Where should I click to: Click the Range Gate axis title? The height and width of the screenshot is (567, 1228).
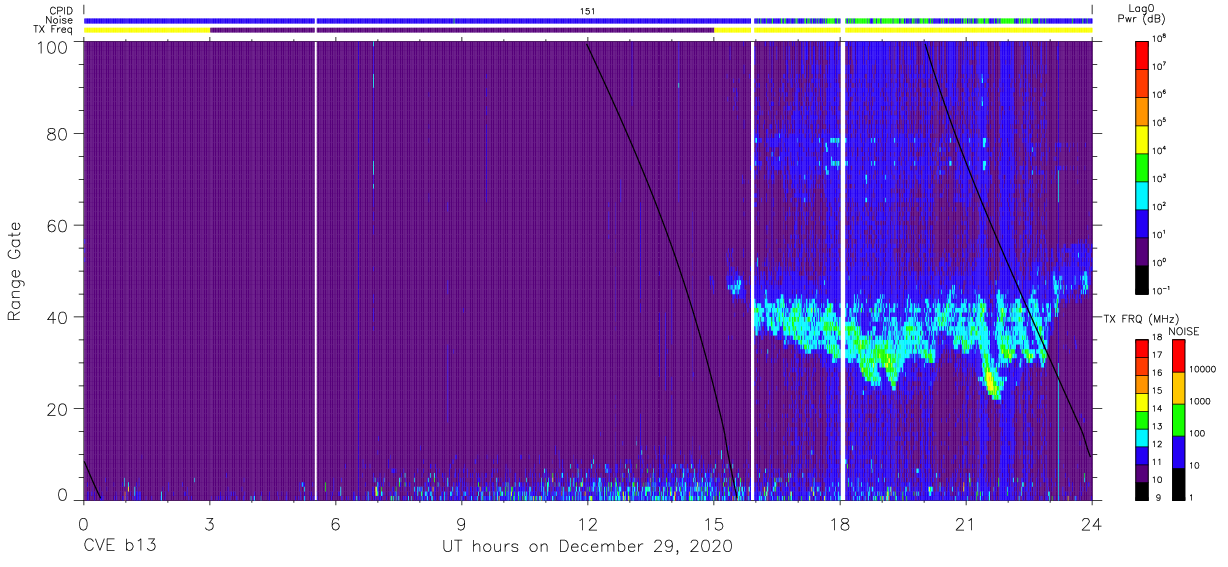15,272
